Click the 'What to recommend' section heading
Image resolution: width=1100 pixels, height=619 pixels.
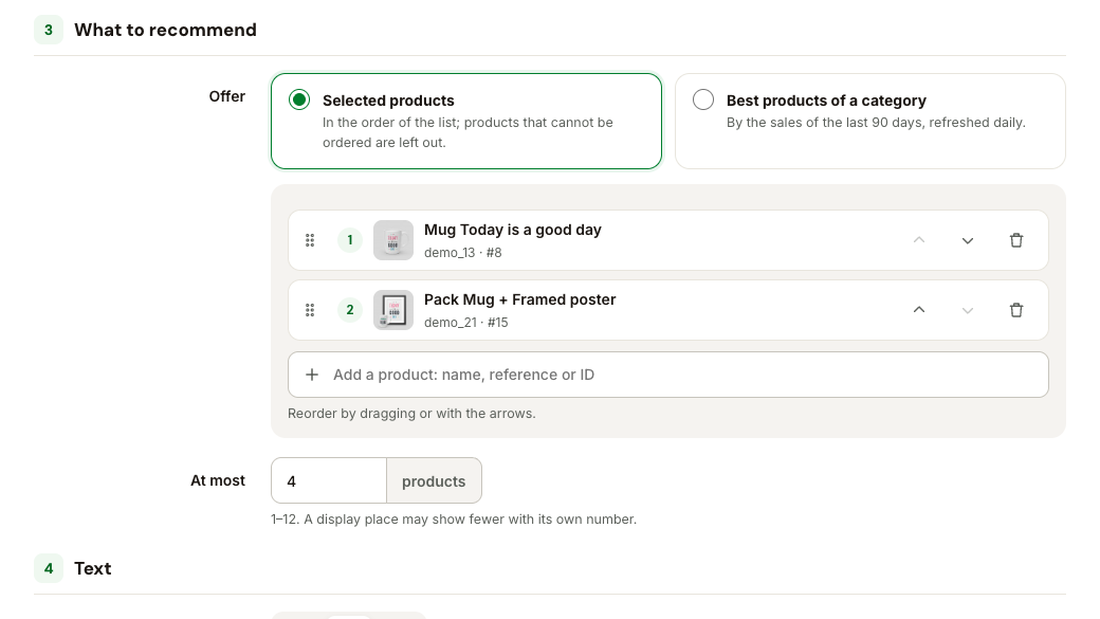[166, 30]
